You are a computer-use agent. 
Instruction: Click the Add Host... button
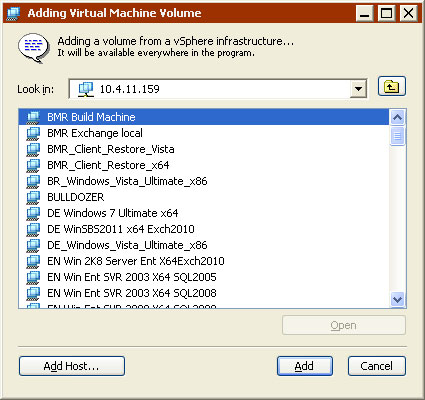click(72, 366)
